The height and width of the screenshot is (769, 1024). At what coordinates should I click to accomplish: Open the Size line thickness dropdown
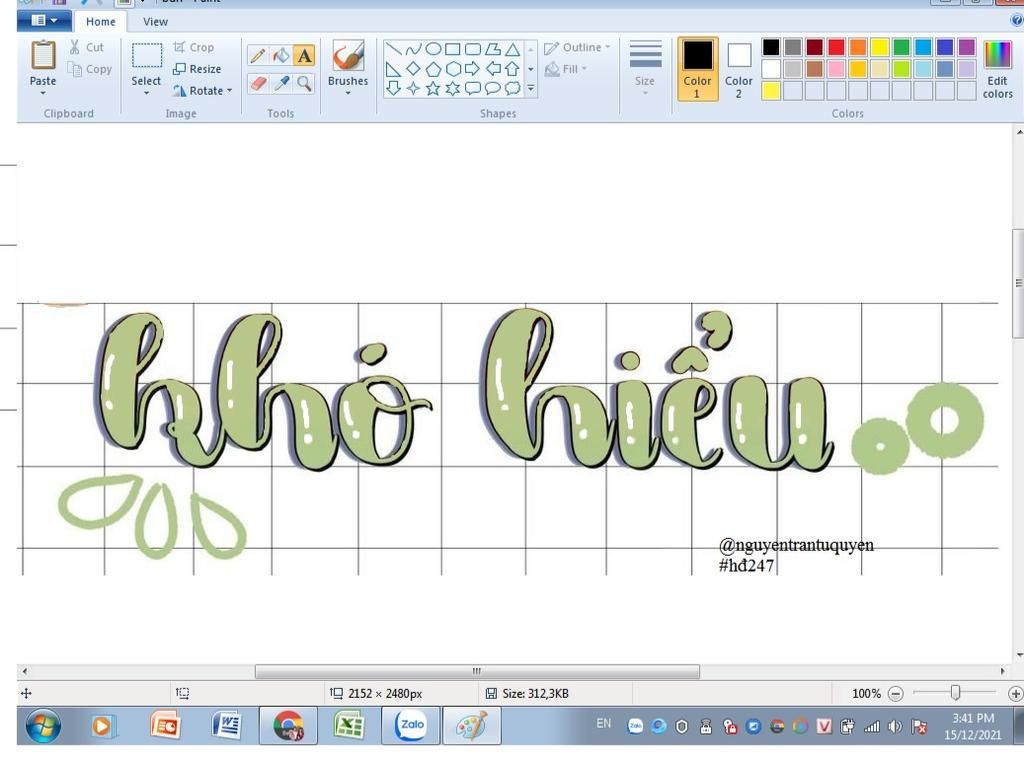tap(645, 69)
